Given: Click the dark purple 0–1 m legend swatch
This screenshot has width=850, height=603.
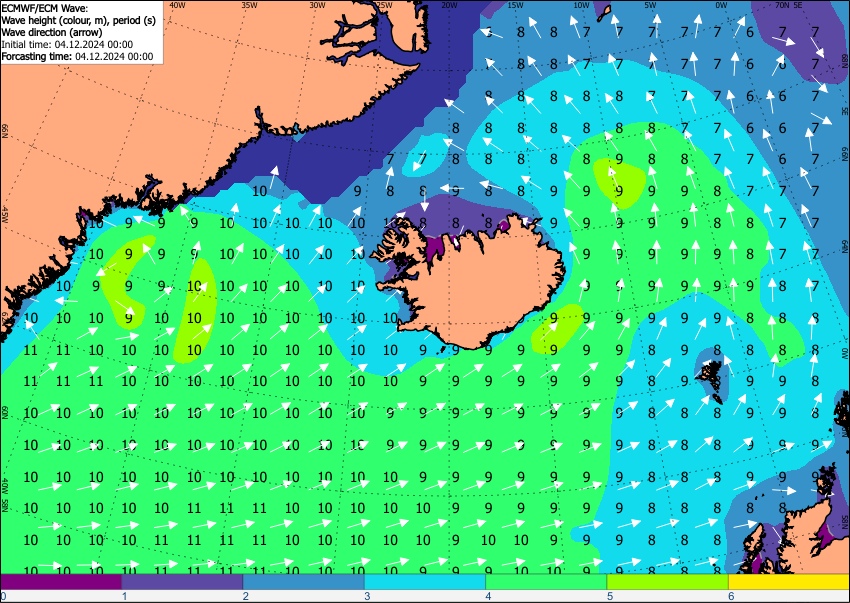Looking at the screenshot, I should pos(61,581).
